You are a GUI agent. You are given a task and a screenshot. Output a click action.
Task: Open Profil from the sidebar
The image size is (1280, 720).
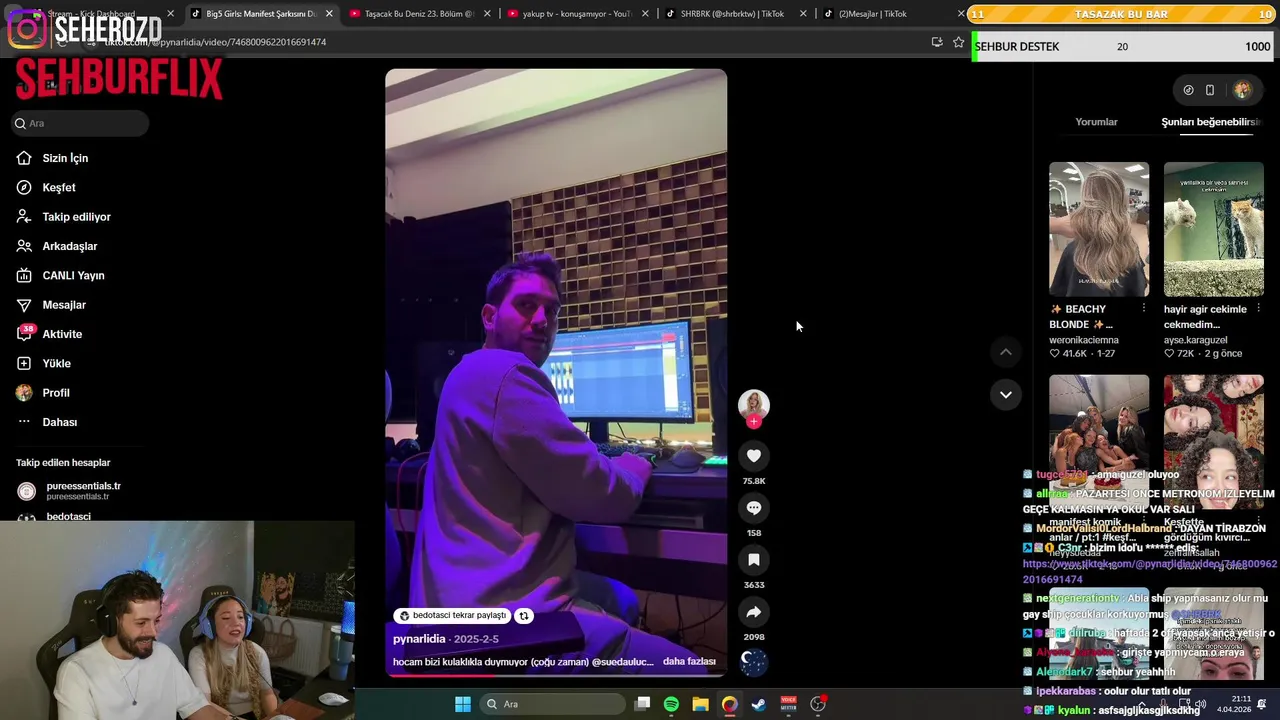pos(56,393)
